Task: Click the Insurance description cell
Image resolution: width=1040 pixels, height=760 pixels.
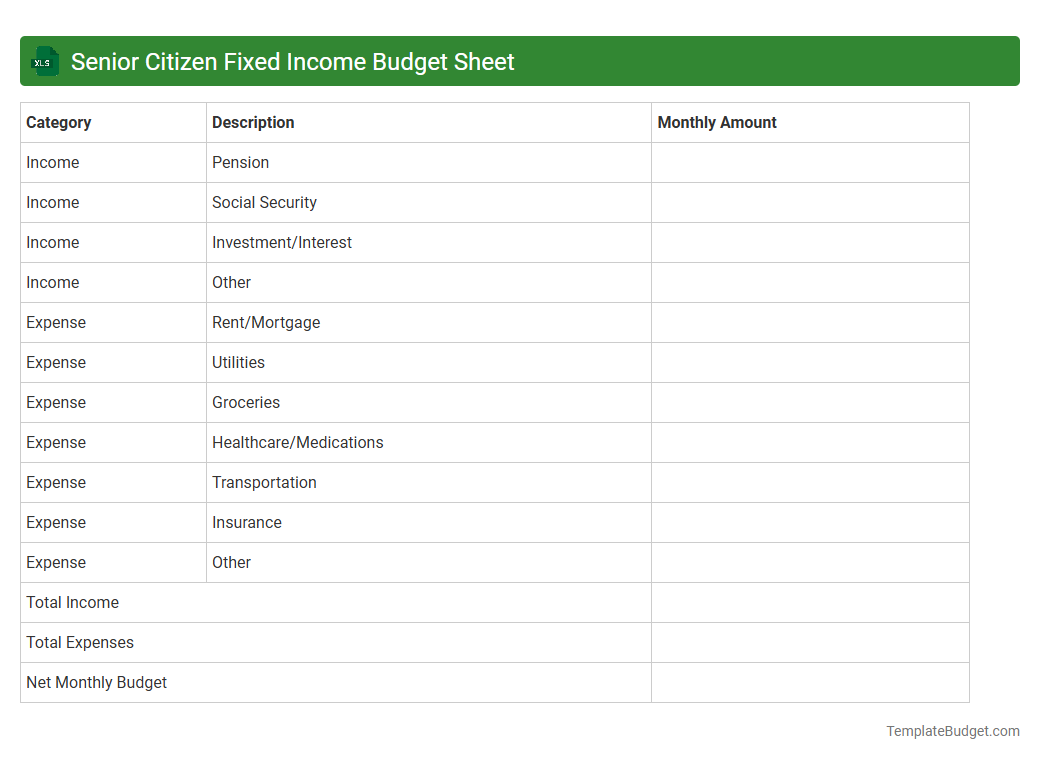Action: (x=246, y=522)
